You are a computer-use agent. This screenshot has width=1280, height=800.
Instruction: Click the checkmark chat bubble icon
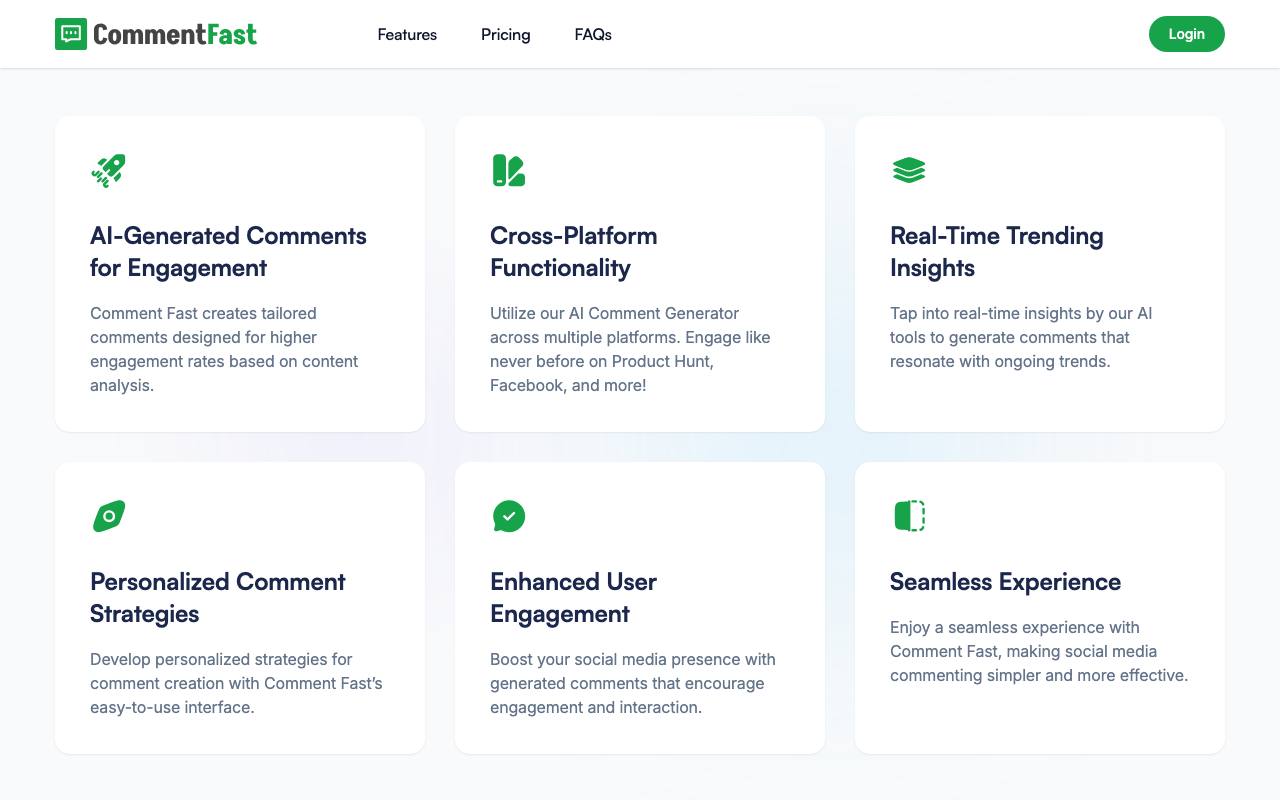pyautogui.click(x=509, y=516)
